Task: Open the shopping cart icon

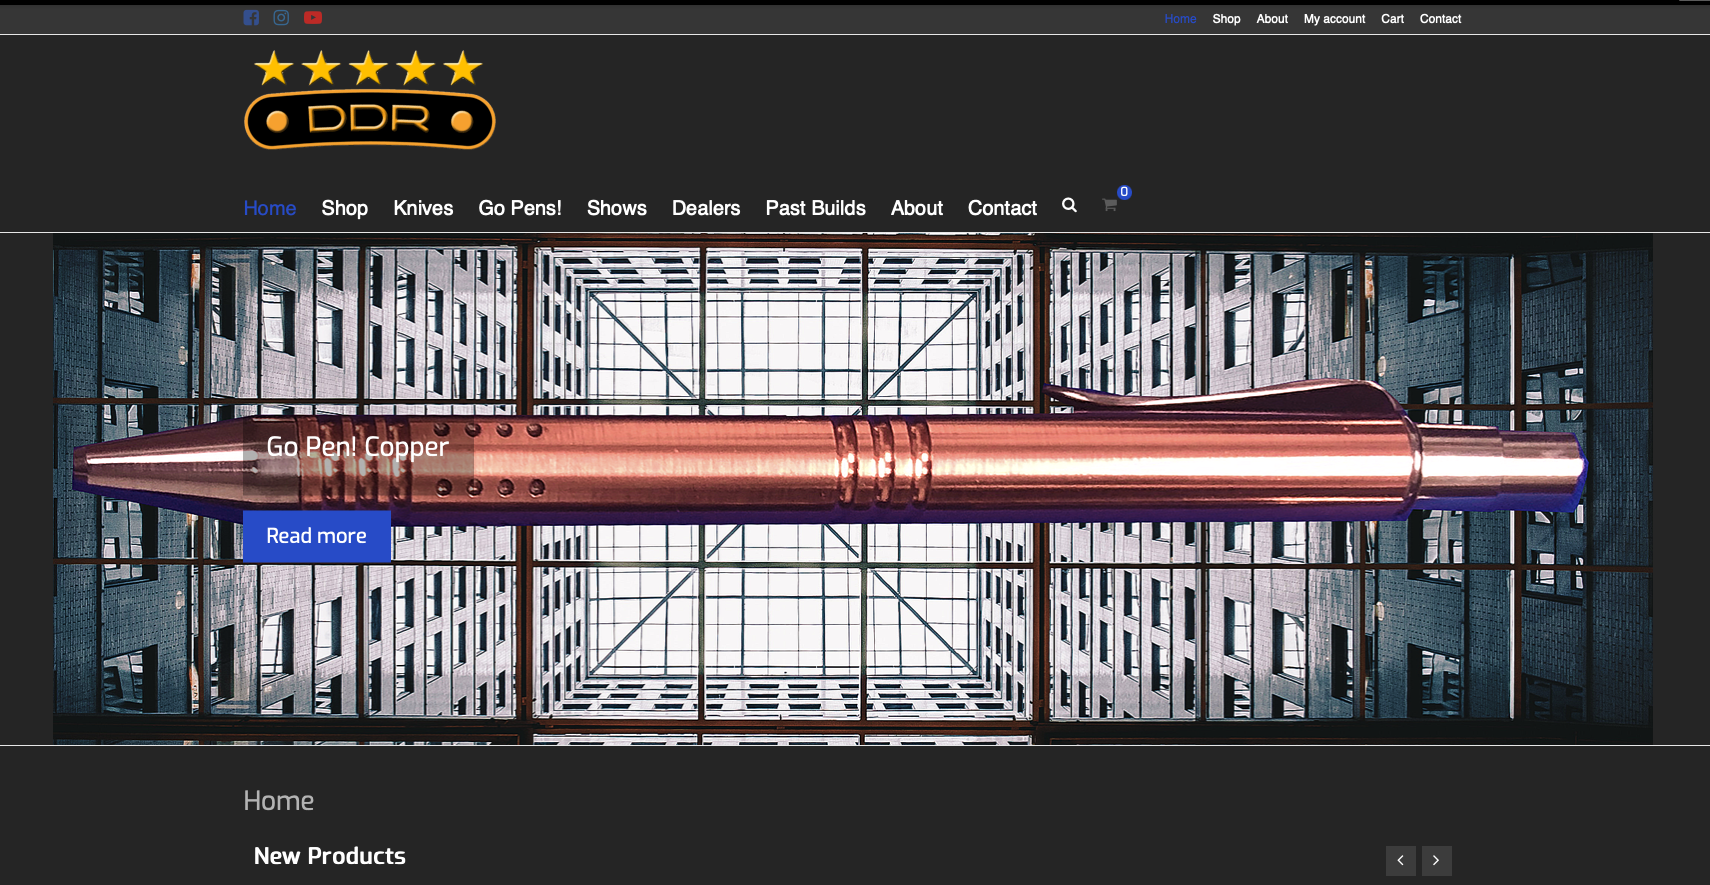Action: tap(1110, 205)
